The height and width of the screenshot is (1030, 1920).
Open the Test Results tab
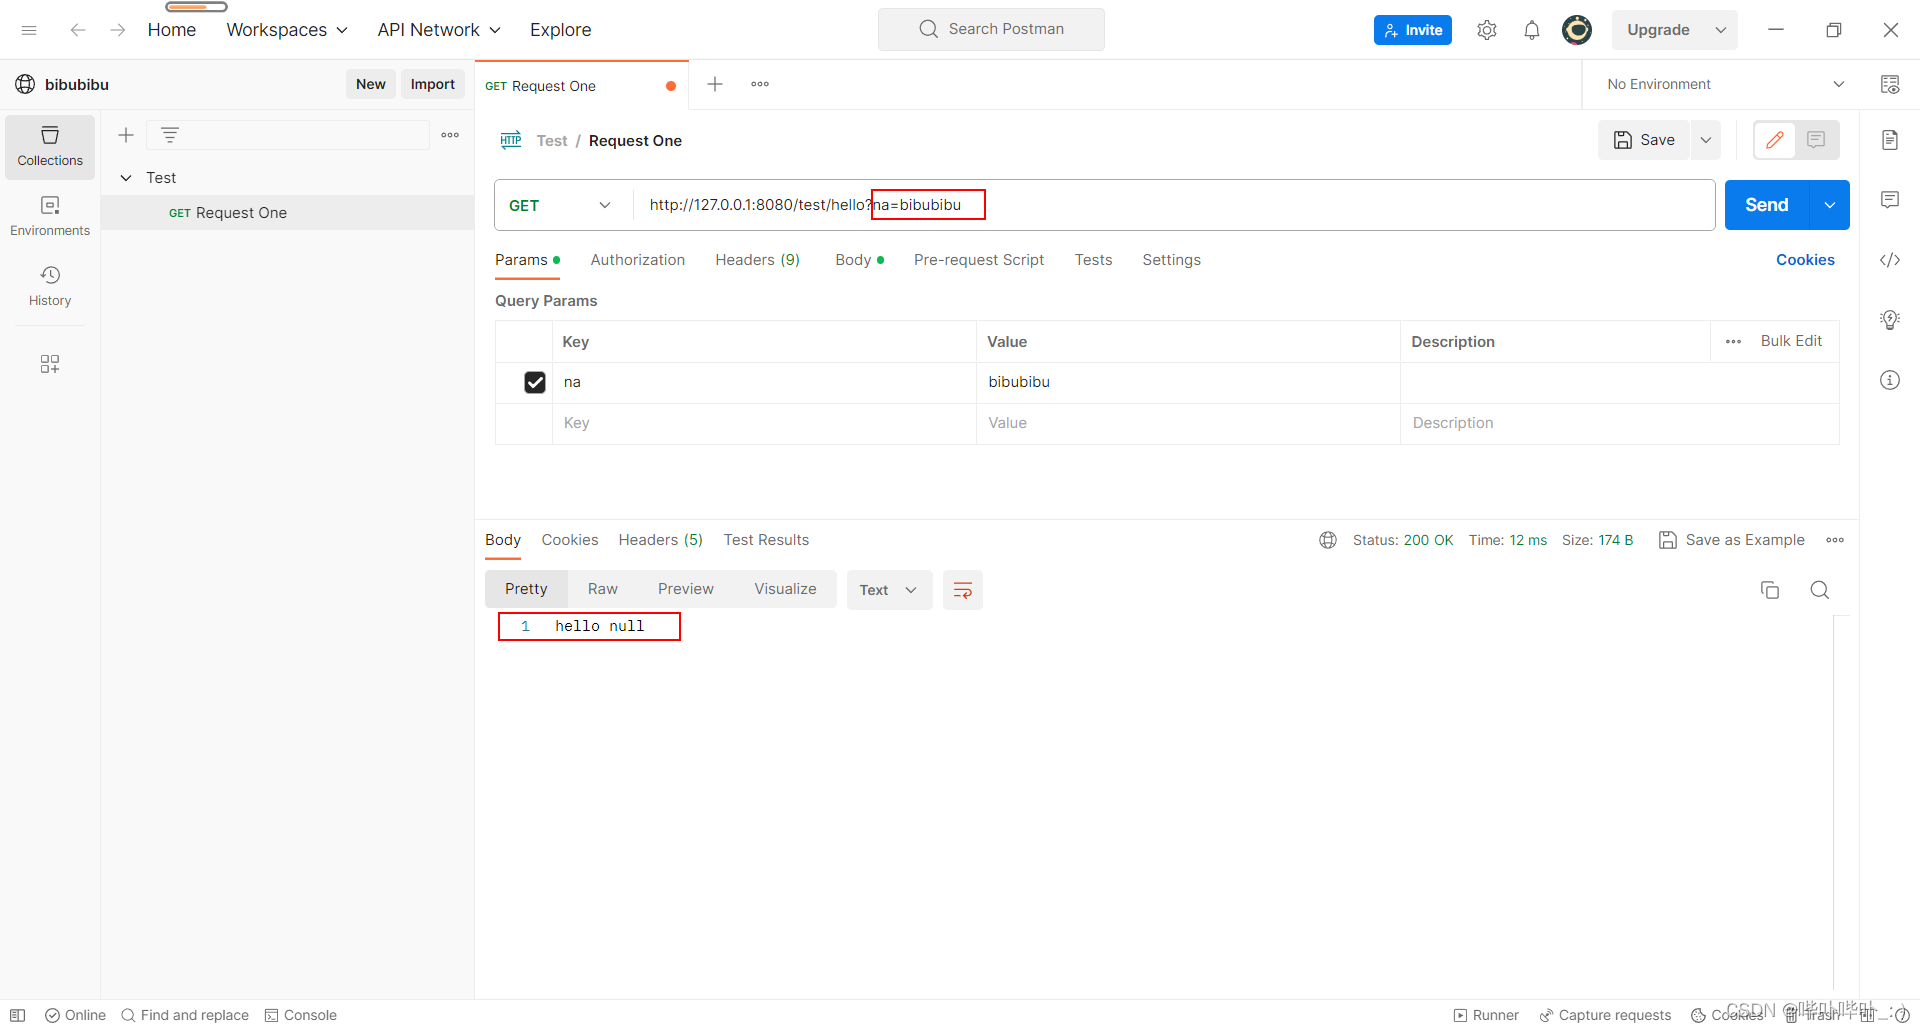point(766,540)
